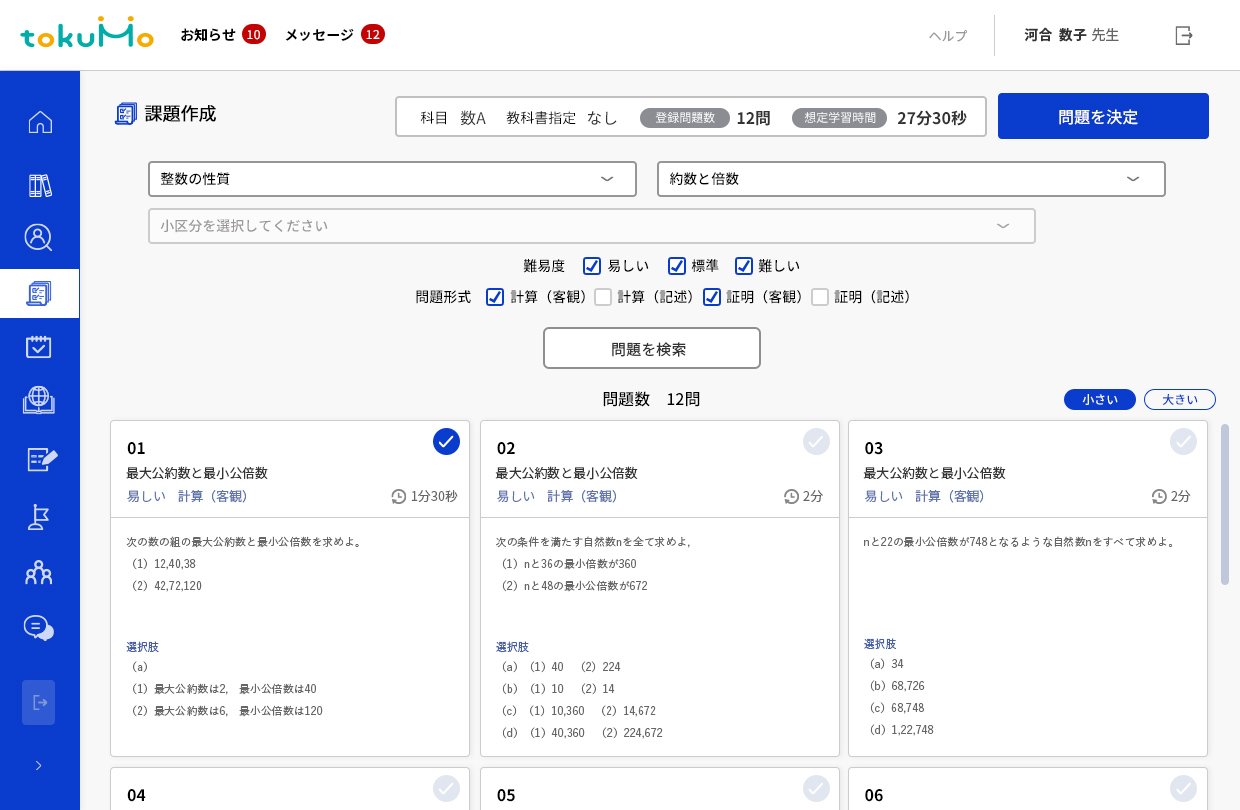
Task: Expand the 約数と倍数 dropdown
Action: pos(911,178)
